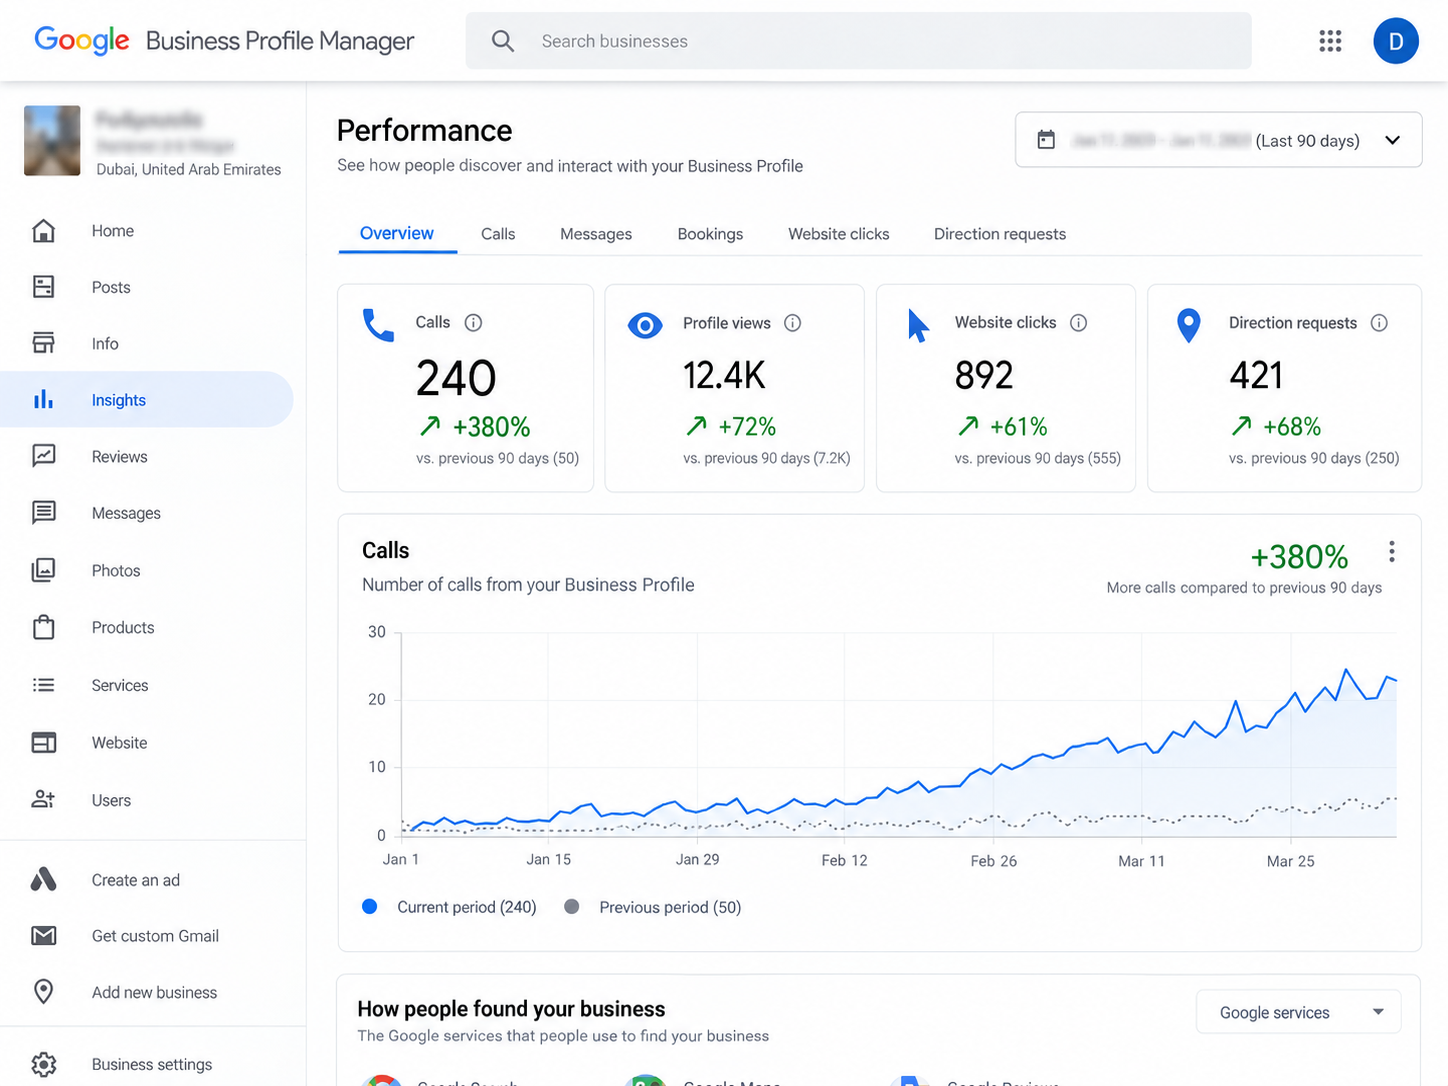Click the Reviews icon in sidebar
Viewport: 1448px width, 1086px height.
coord(43,456)
